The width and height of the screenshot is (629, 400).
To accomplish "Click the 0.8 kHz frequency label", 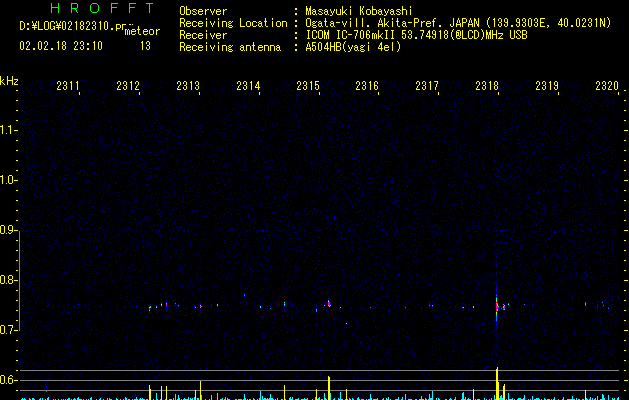I will point(8,280).
